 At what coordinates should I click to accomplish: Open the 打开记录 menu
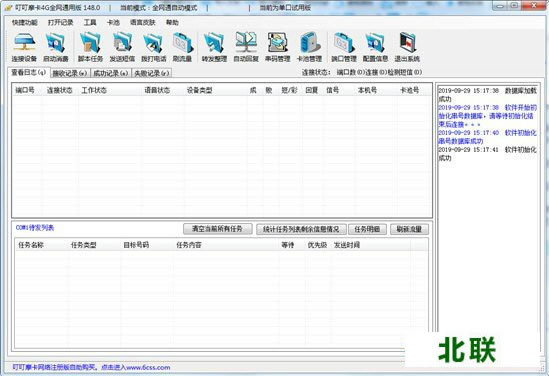(60, 22)
